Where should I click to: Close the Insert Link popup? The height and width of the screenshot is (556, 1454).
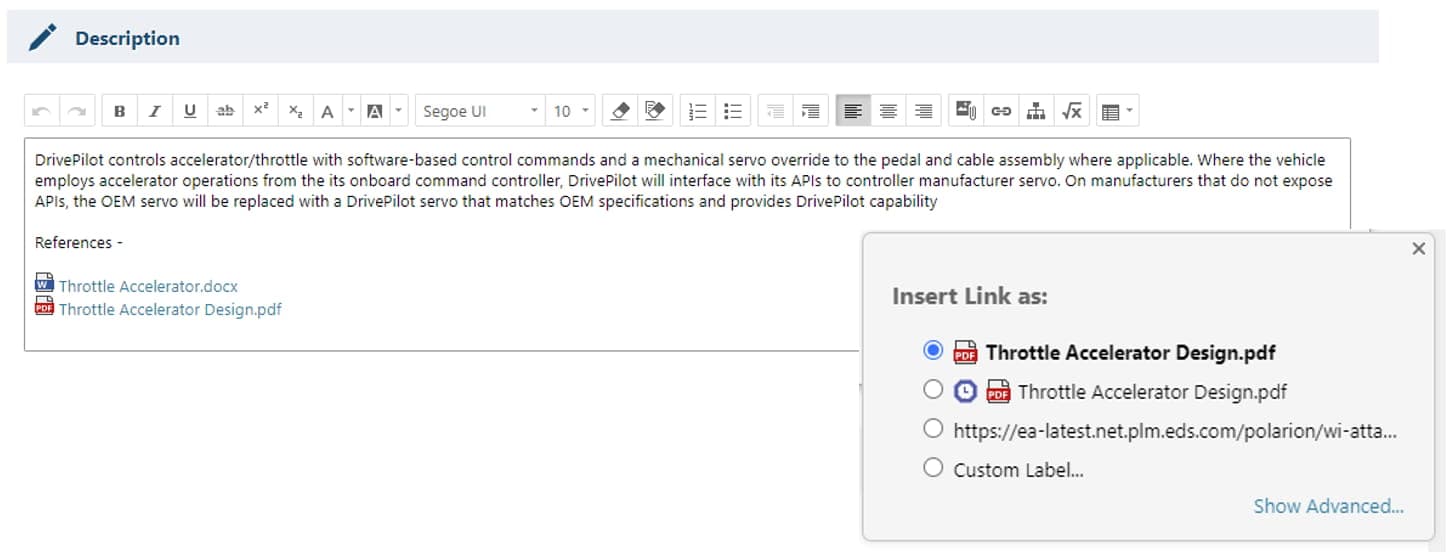1418,249
